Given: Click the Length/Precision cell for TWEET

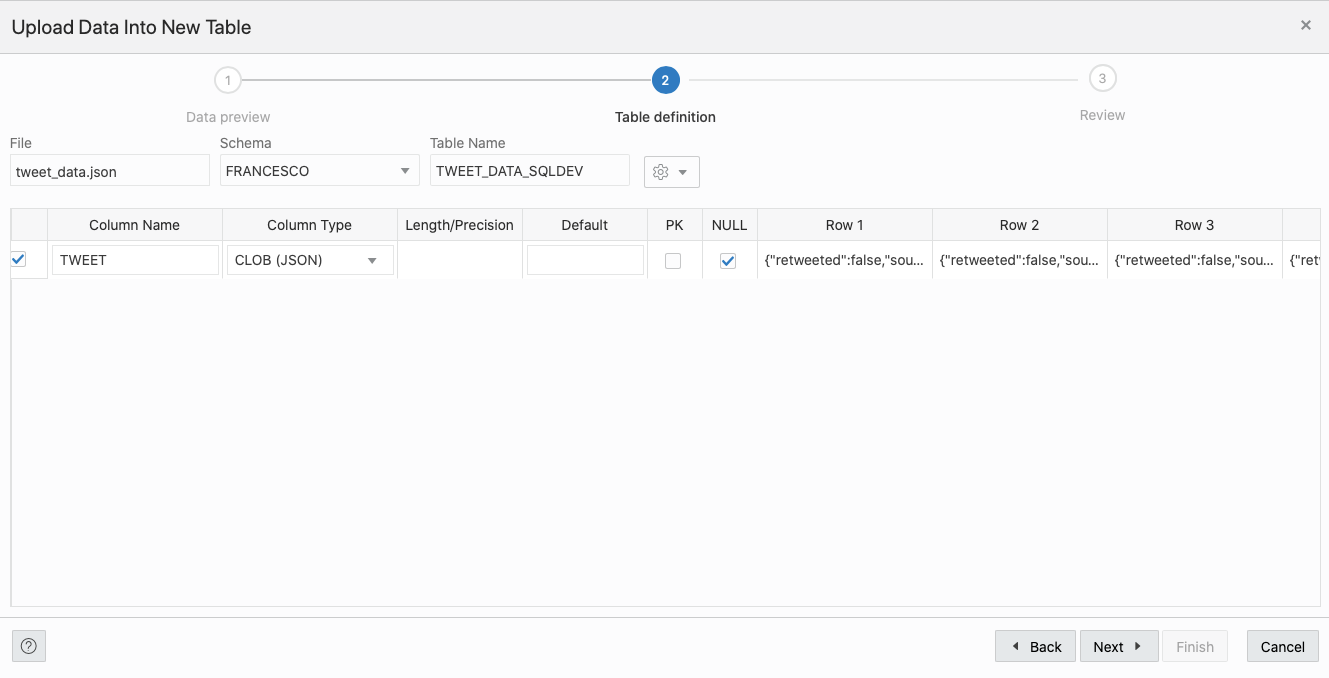Looking at the screenshot, I should click(x=460, y=260).
